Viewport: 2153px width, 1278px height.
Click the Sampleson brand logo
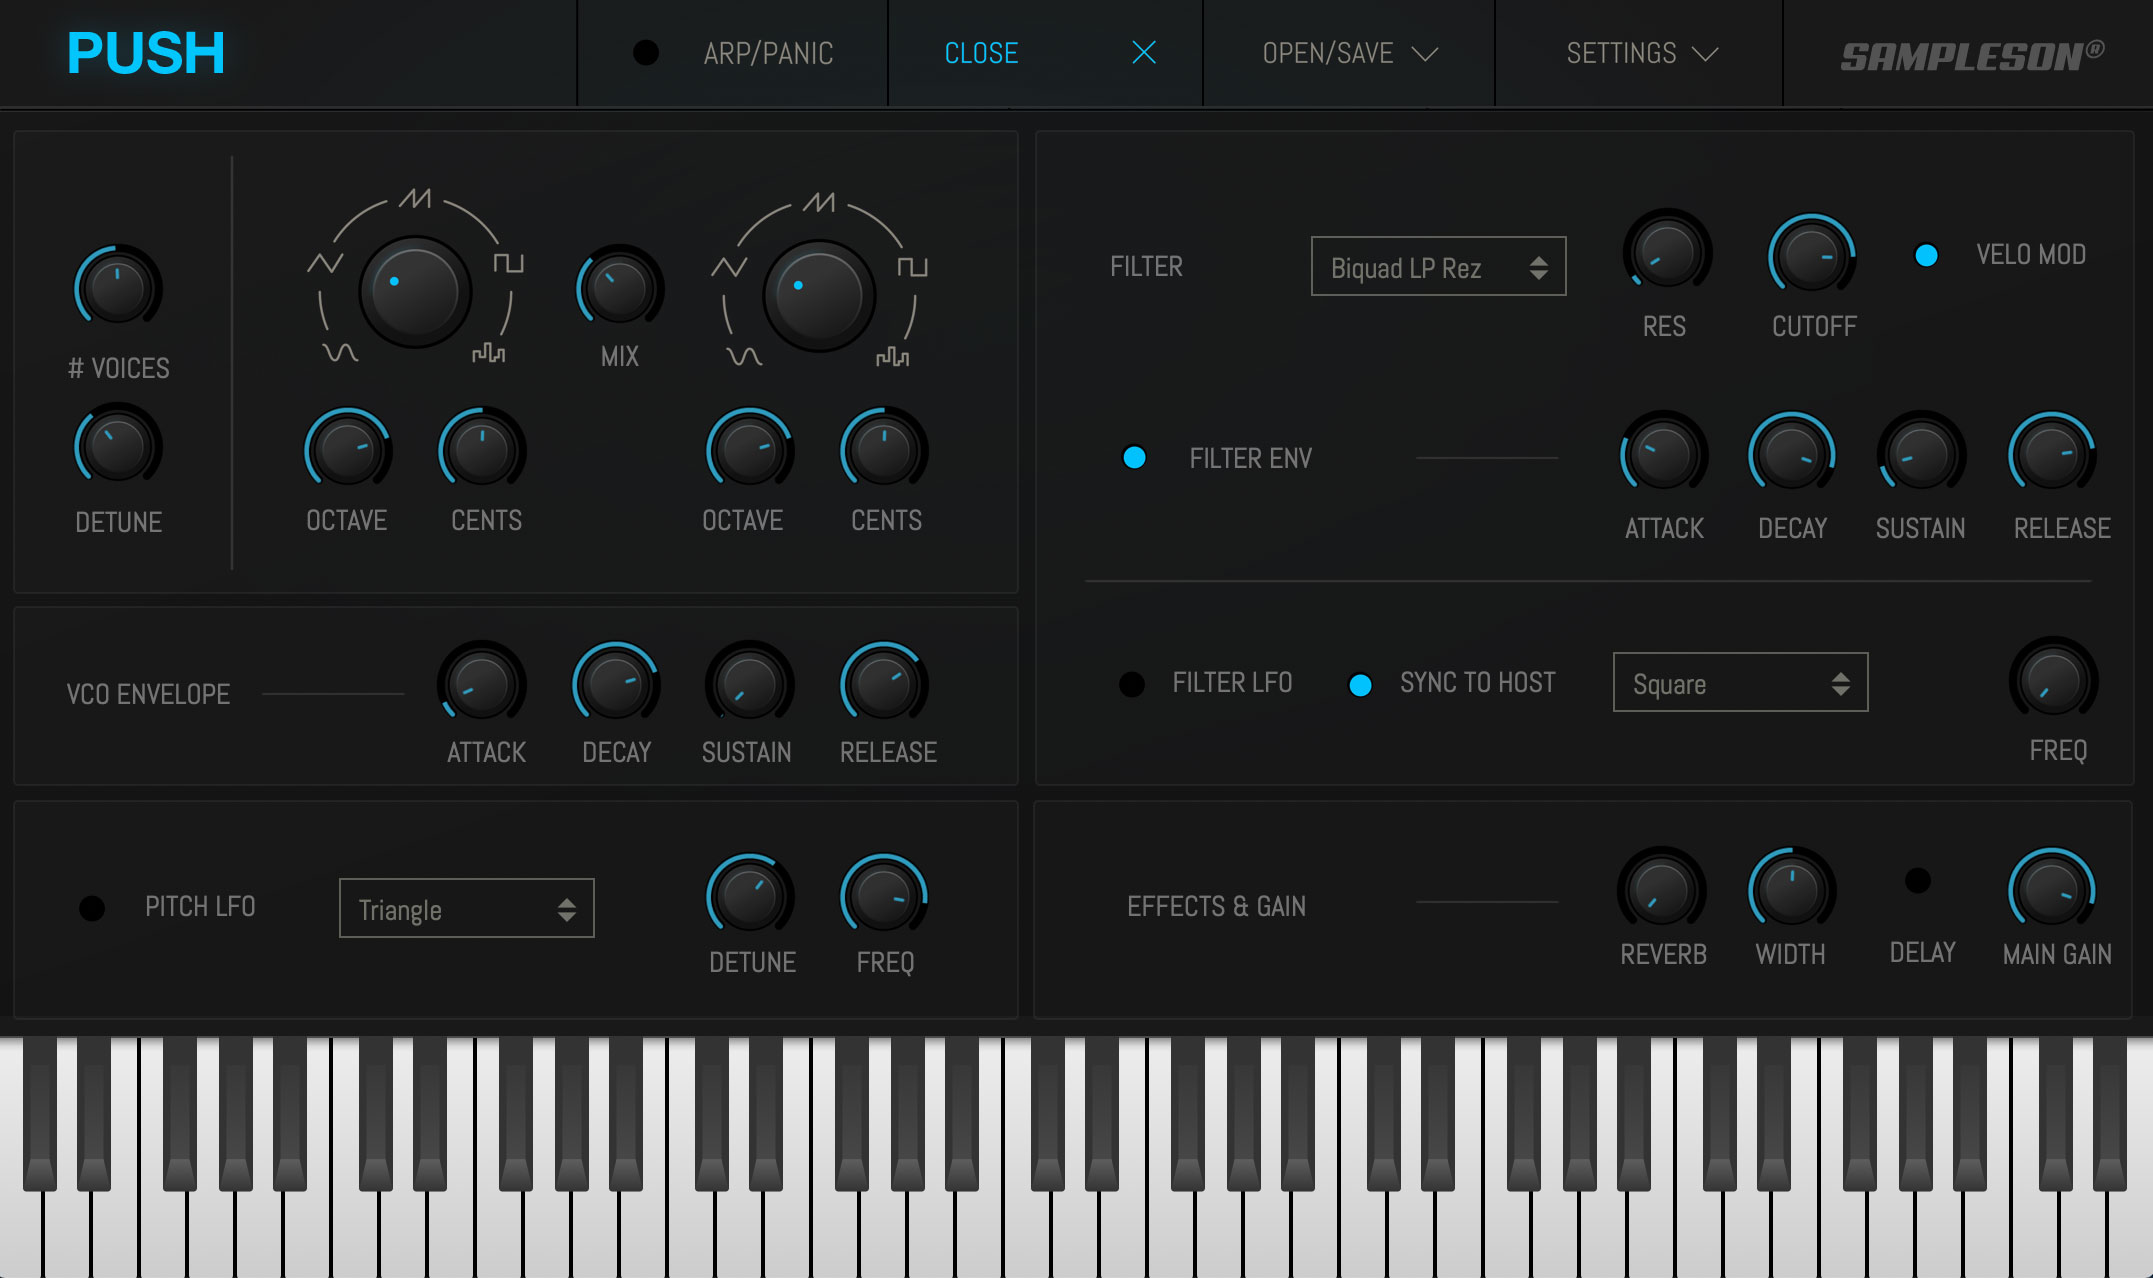pyautogui.click(x=1972, y=56)
